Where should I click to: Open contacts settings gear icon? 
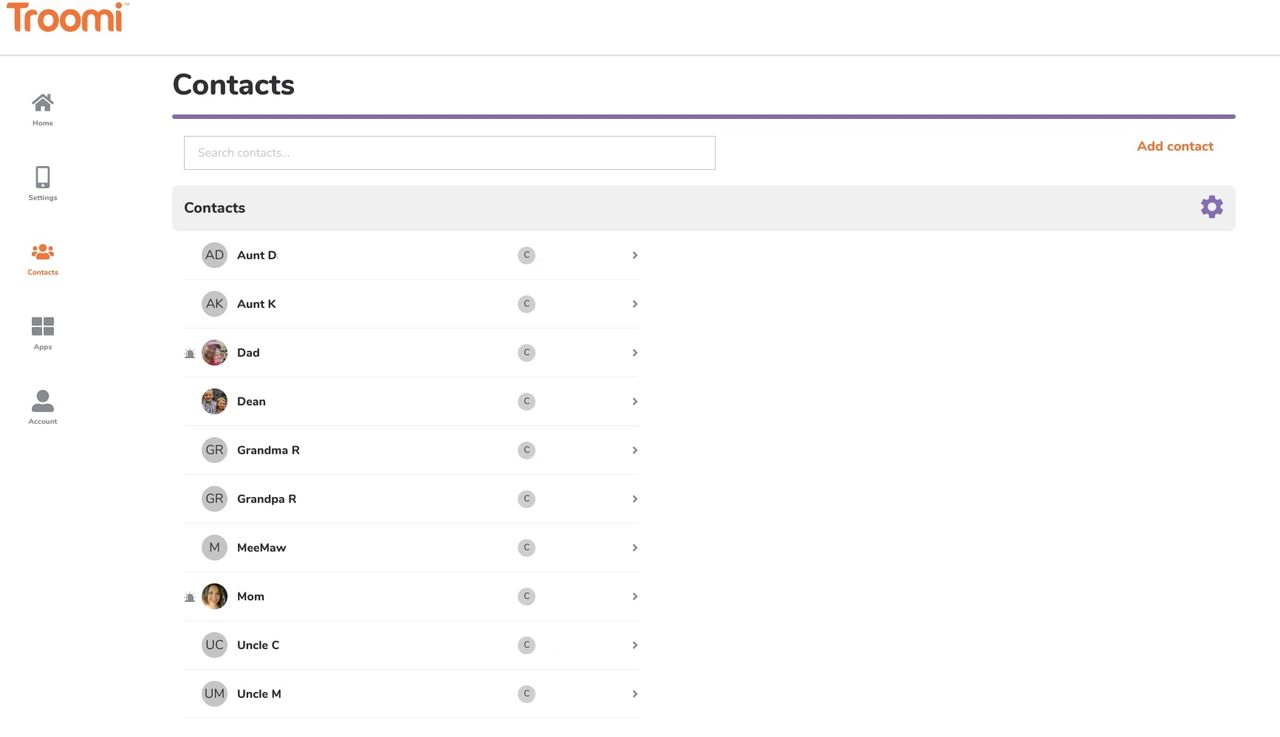coord(1211,207)
